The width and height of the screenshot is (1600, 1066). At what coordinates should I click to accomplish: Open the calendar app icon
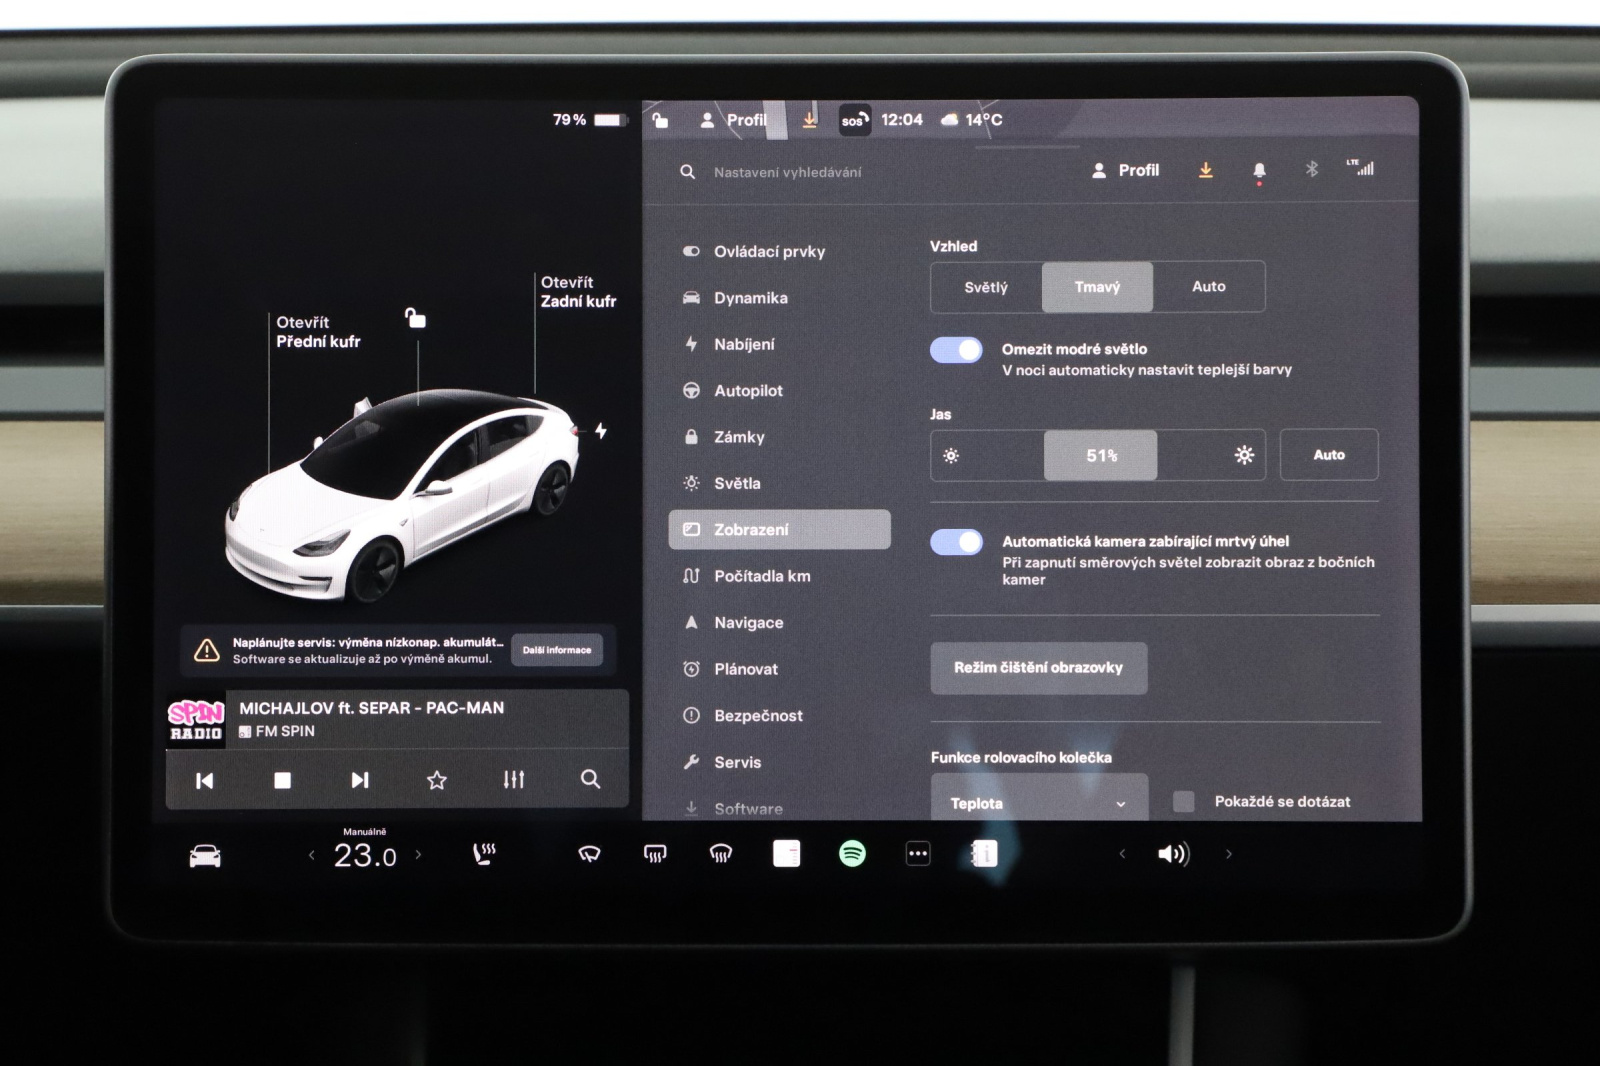pyautogui.click(x=786, y=853)
